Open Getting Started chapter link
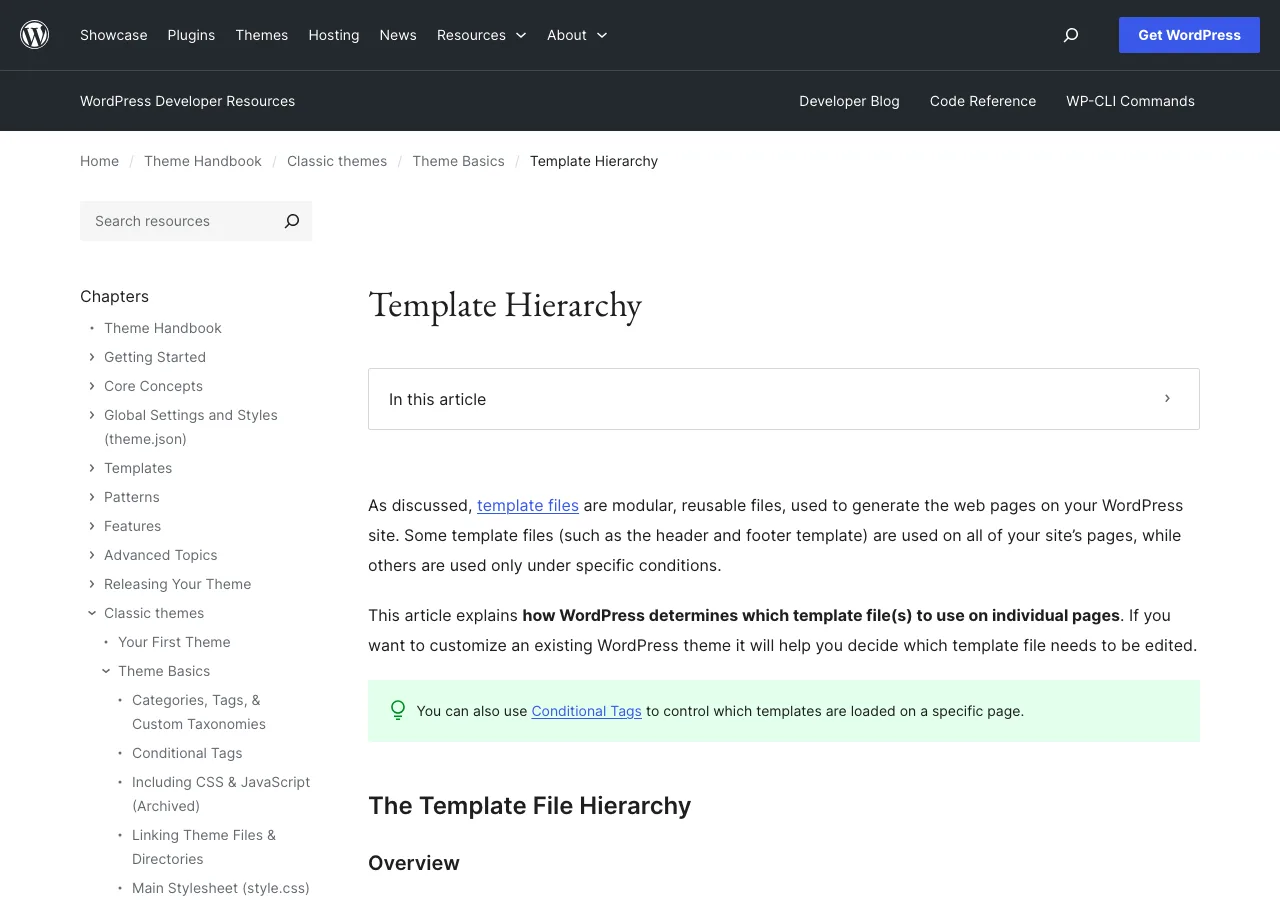1280x900 pixels. coord(155,357)
